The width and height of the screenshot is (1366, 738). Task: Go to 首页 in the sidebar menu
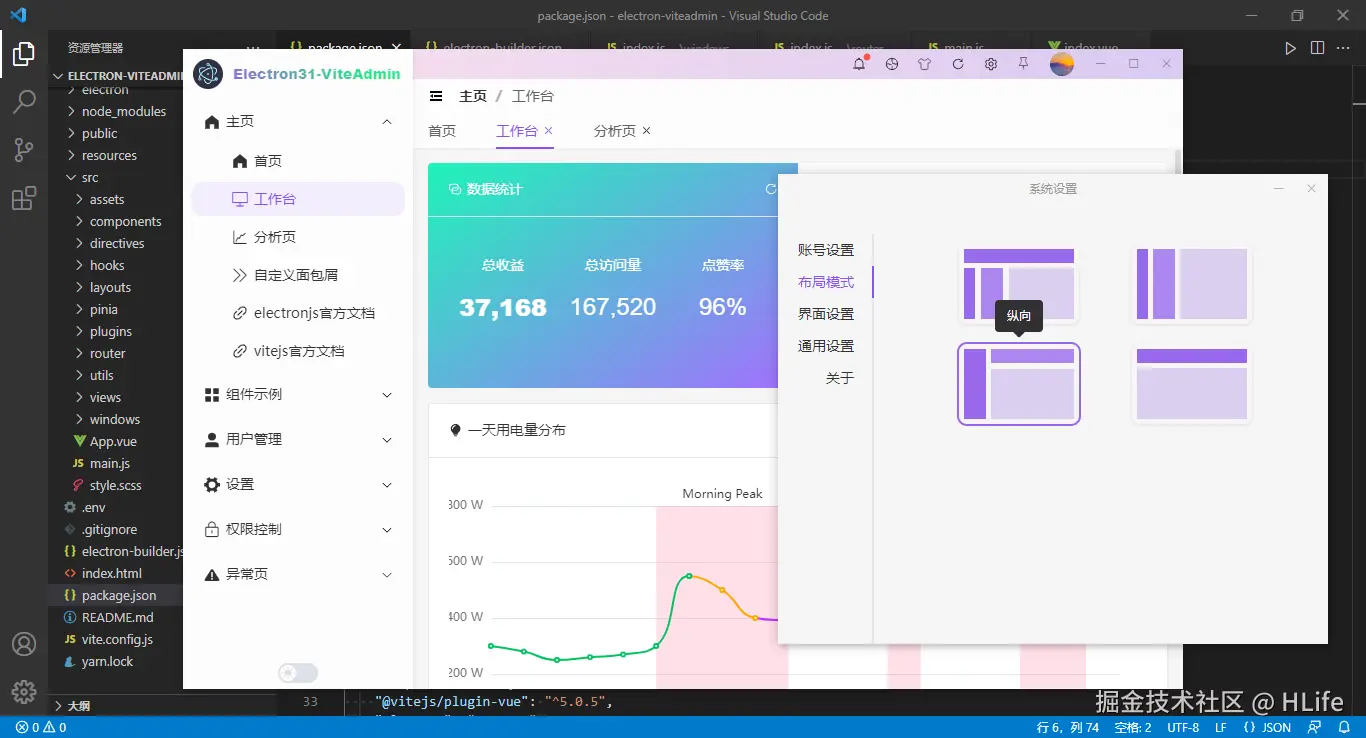pos(298,161)
